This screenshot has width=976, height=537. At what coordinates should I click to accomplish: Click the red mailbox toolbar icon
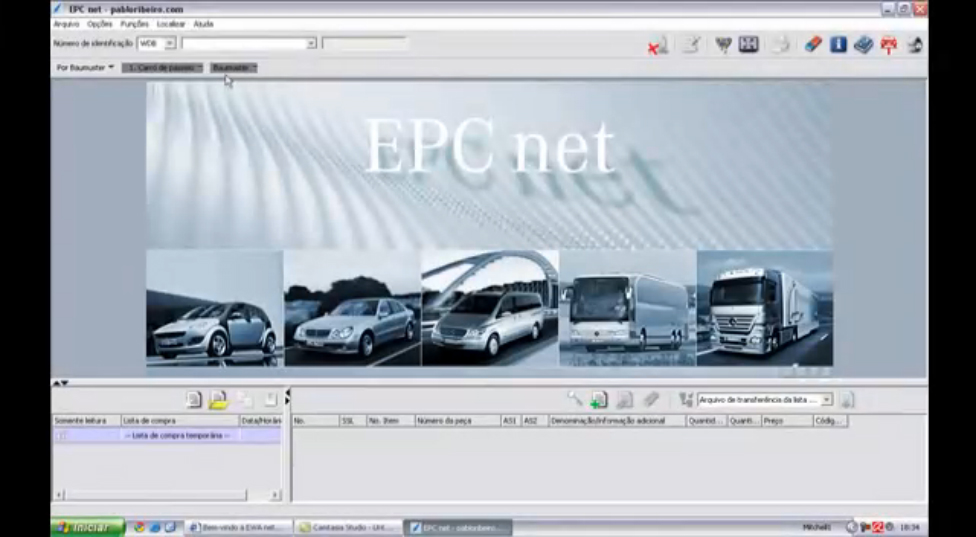pyautogui.click(x=889, y=45)
